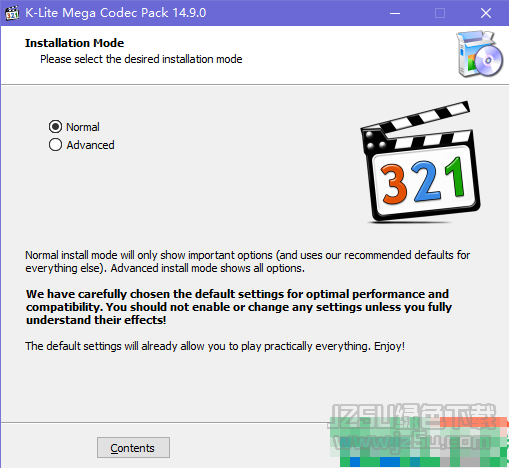Image resolution: width=509 pixels, height=468 pixels.
Task: Choose the Advanced installation mode radio
Action: 55,145
